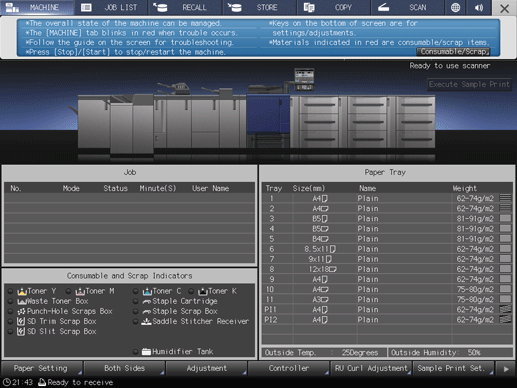Select the Toner Y indicator lamp
Image resolution: width=517 pixels, height=388 pixels.
(10, 291)
